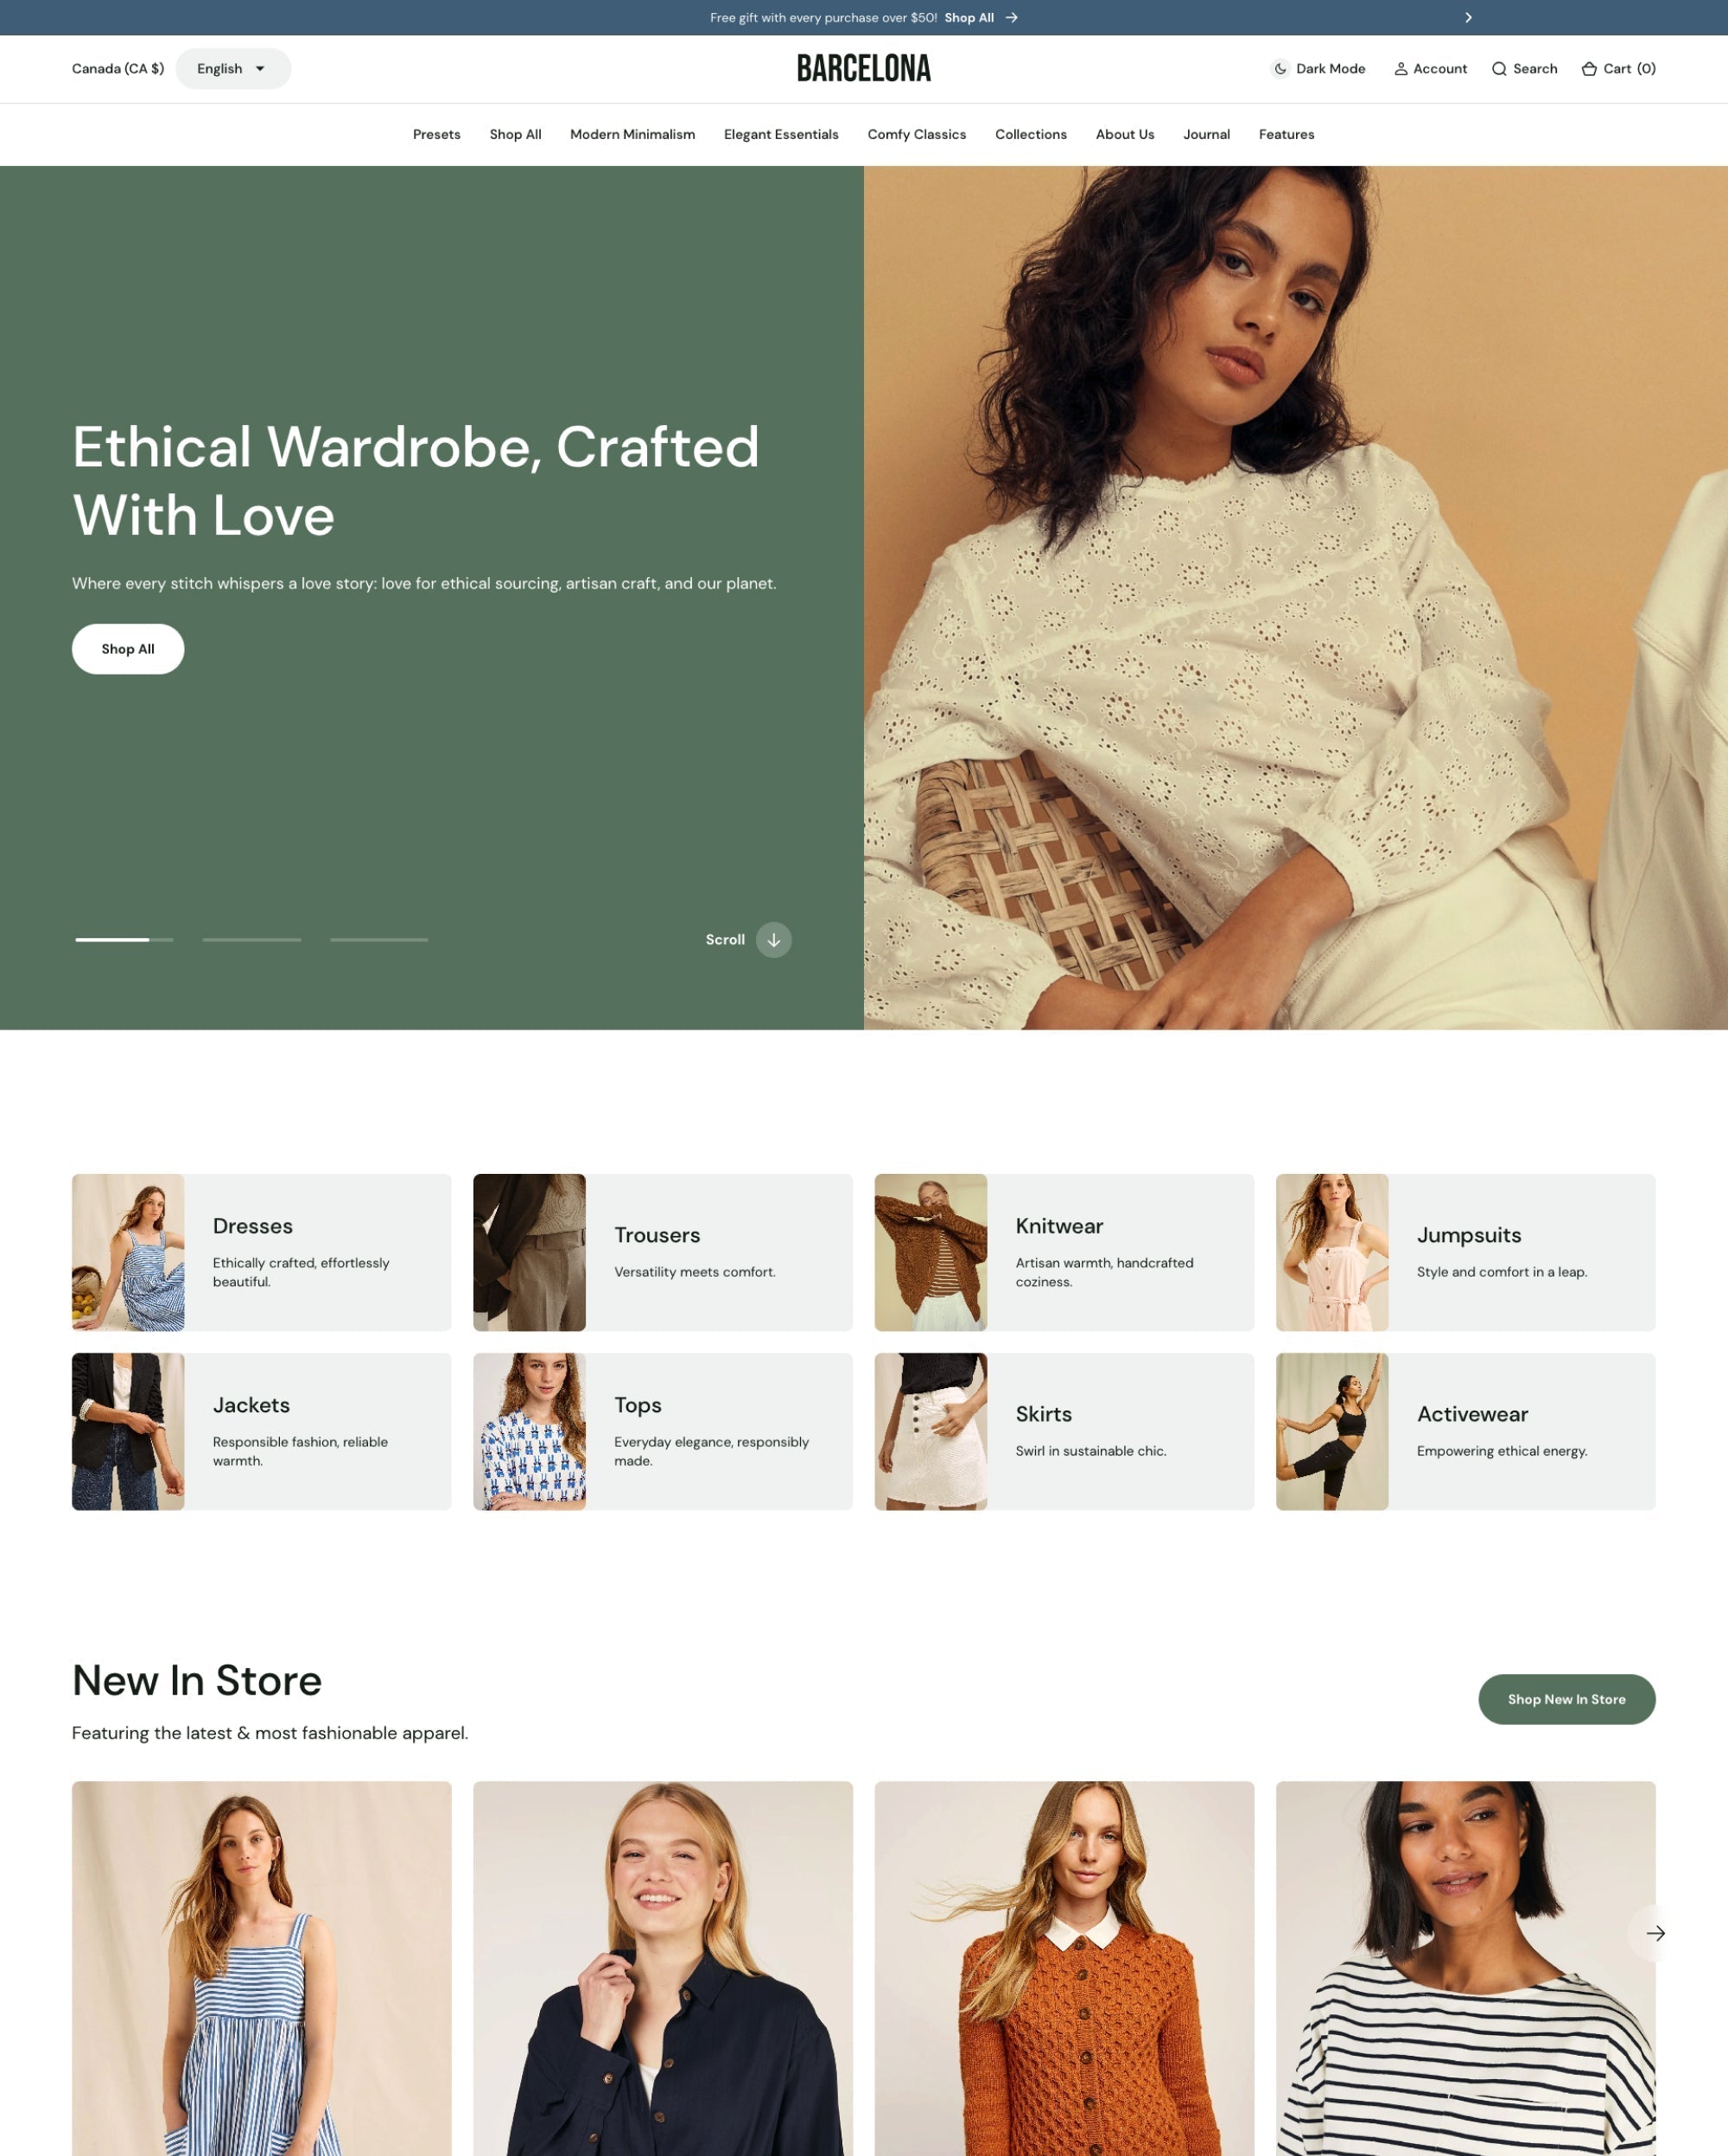Click the About Us menu item
1728x2156 pixels.
pos(1125,134)
